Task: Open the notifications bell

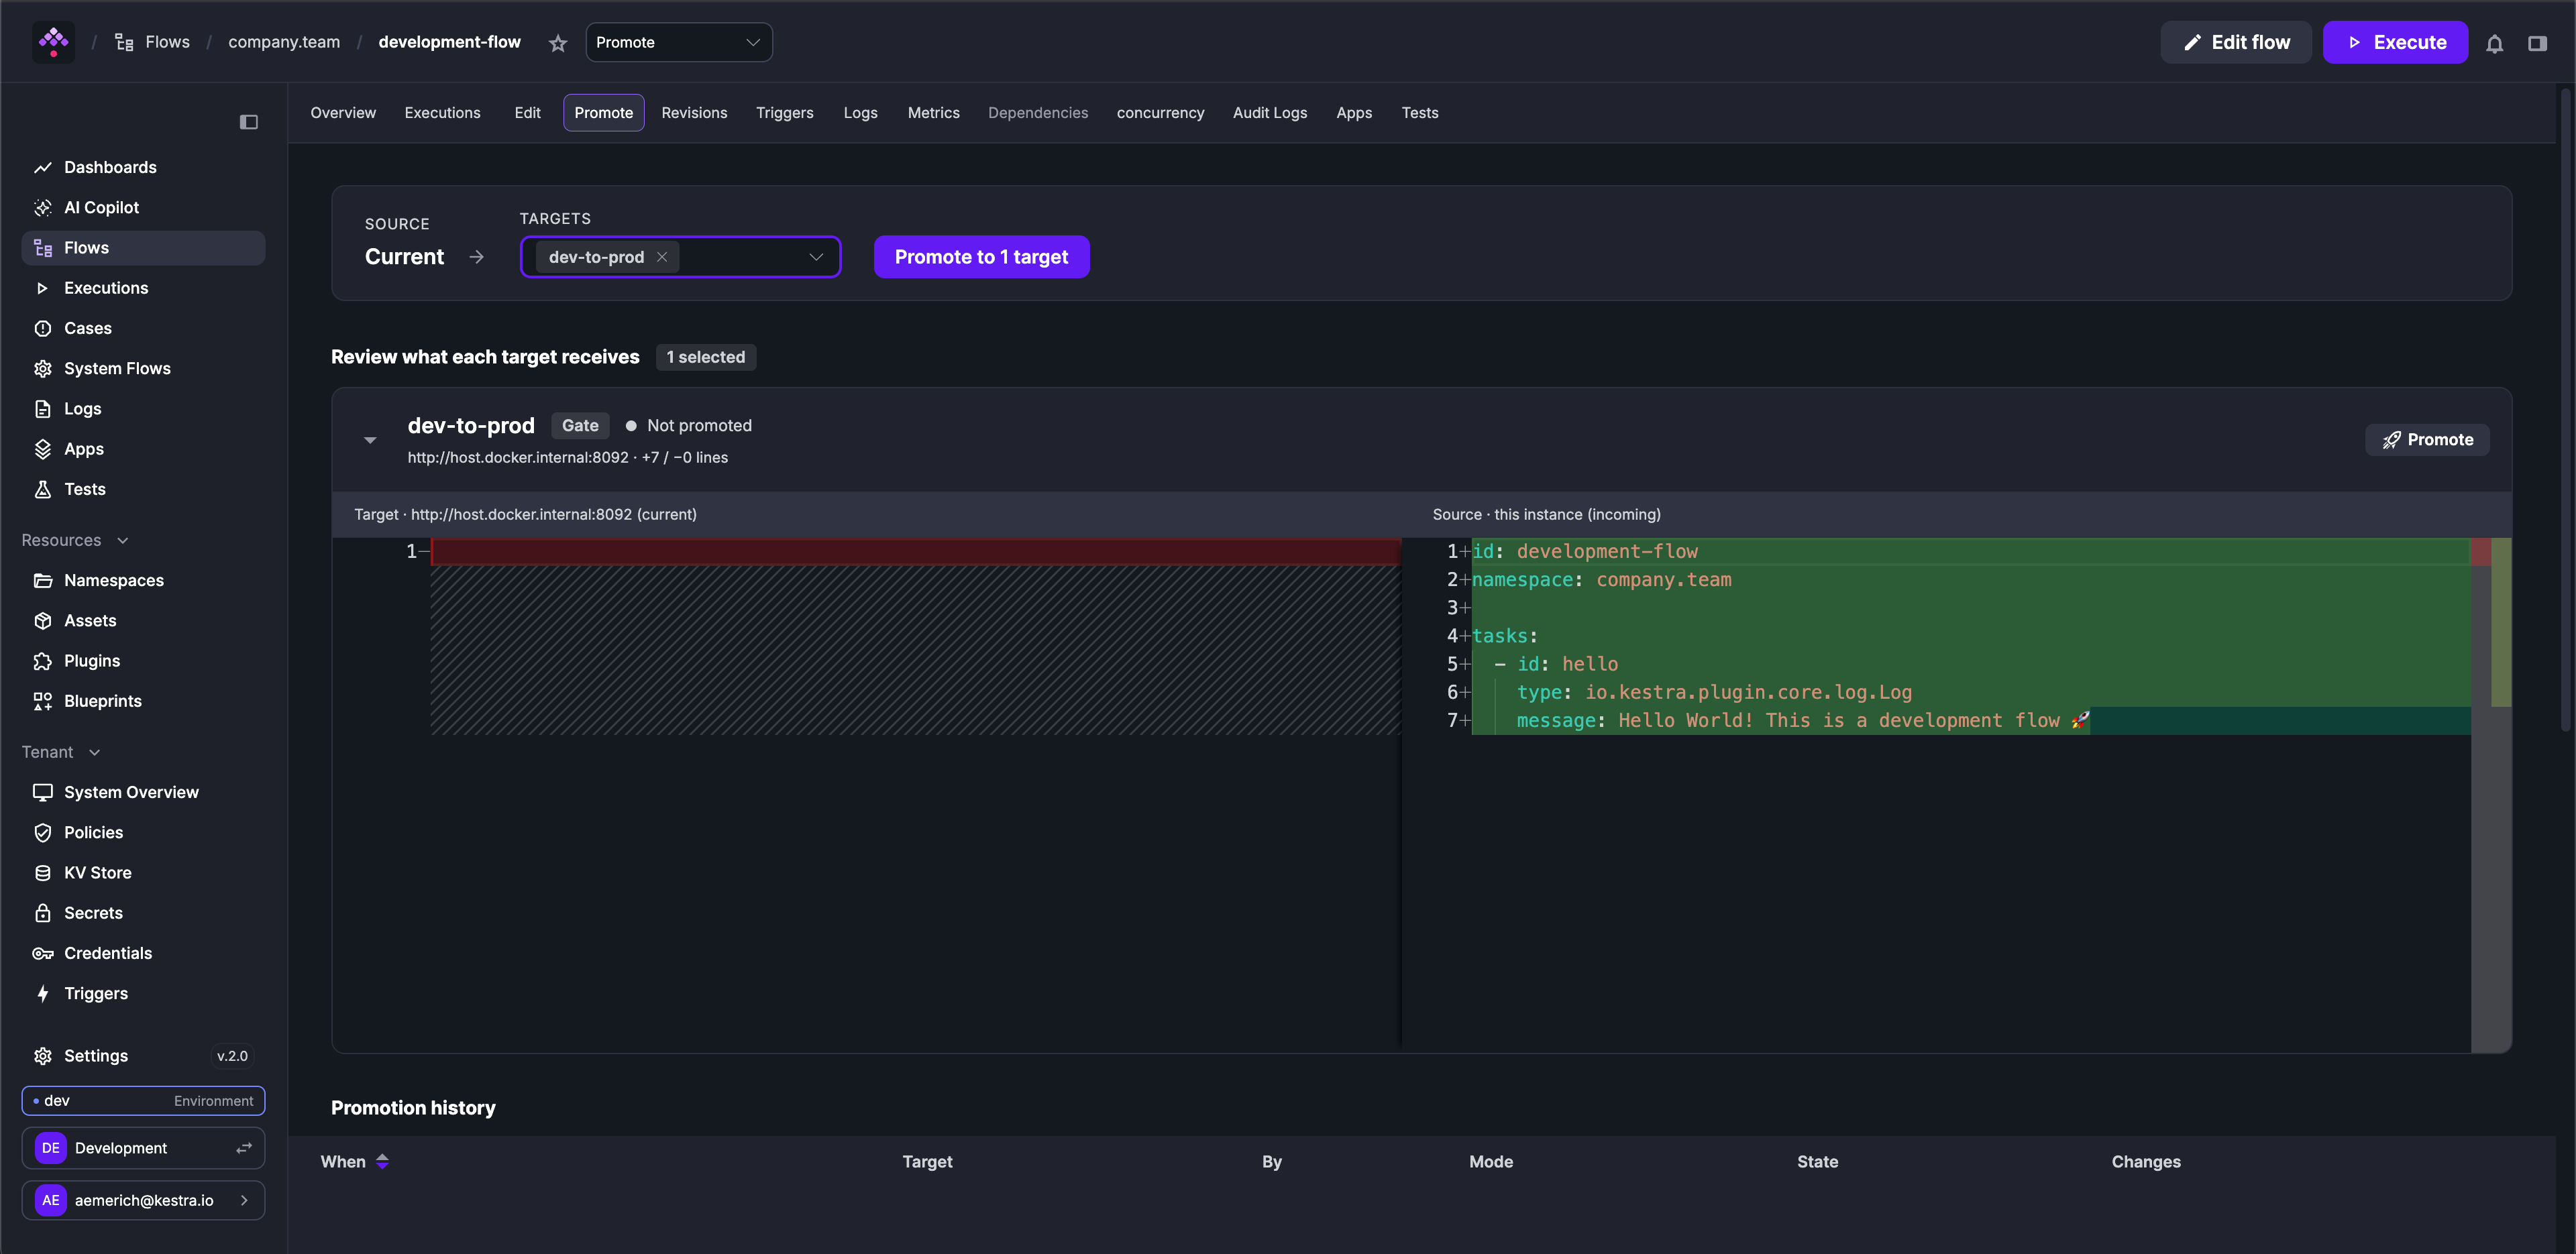Action: click(x=2494, y=43)
